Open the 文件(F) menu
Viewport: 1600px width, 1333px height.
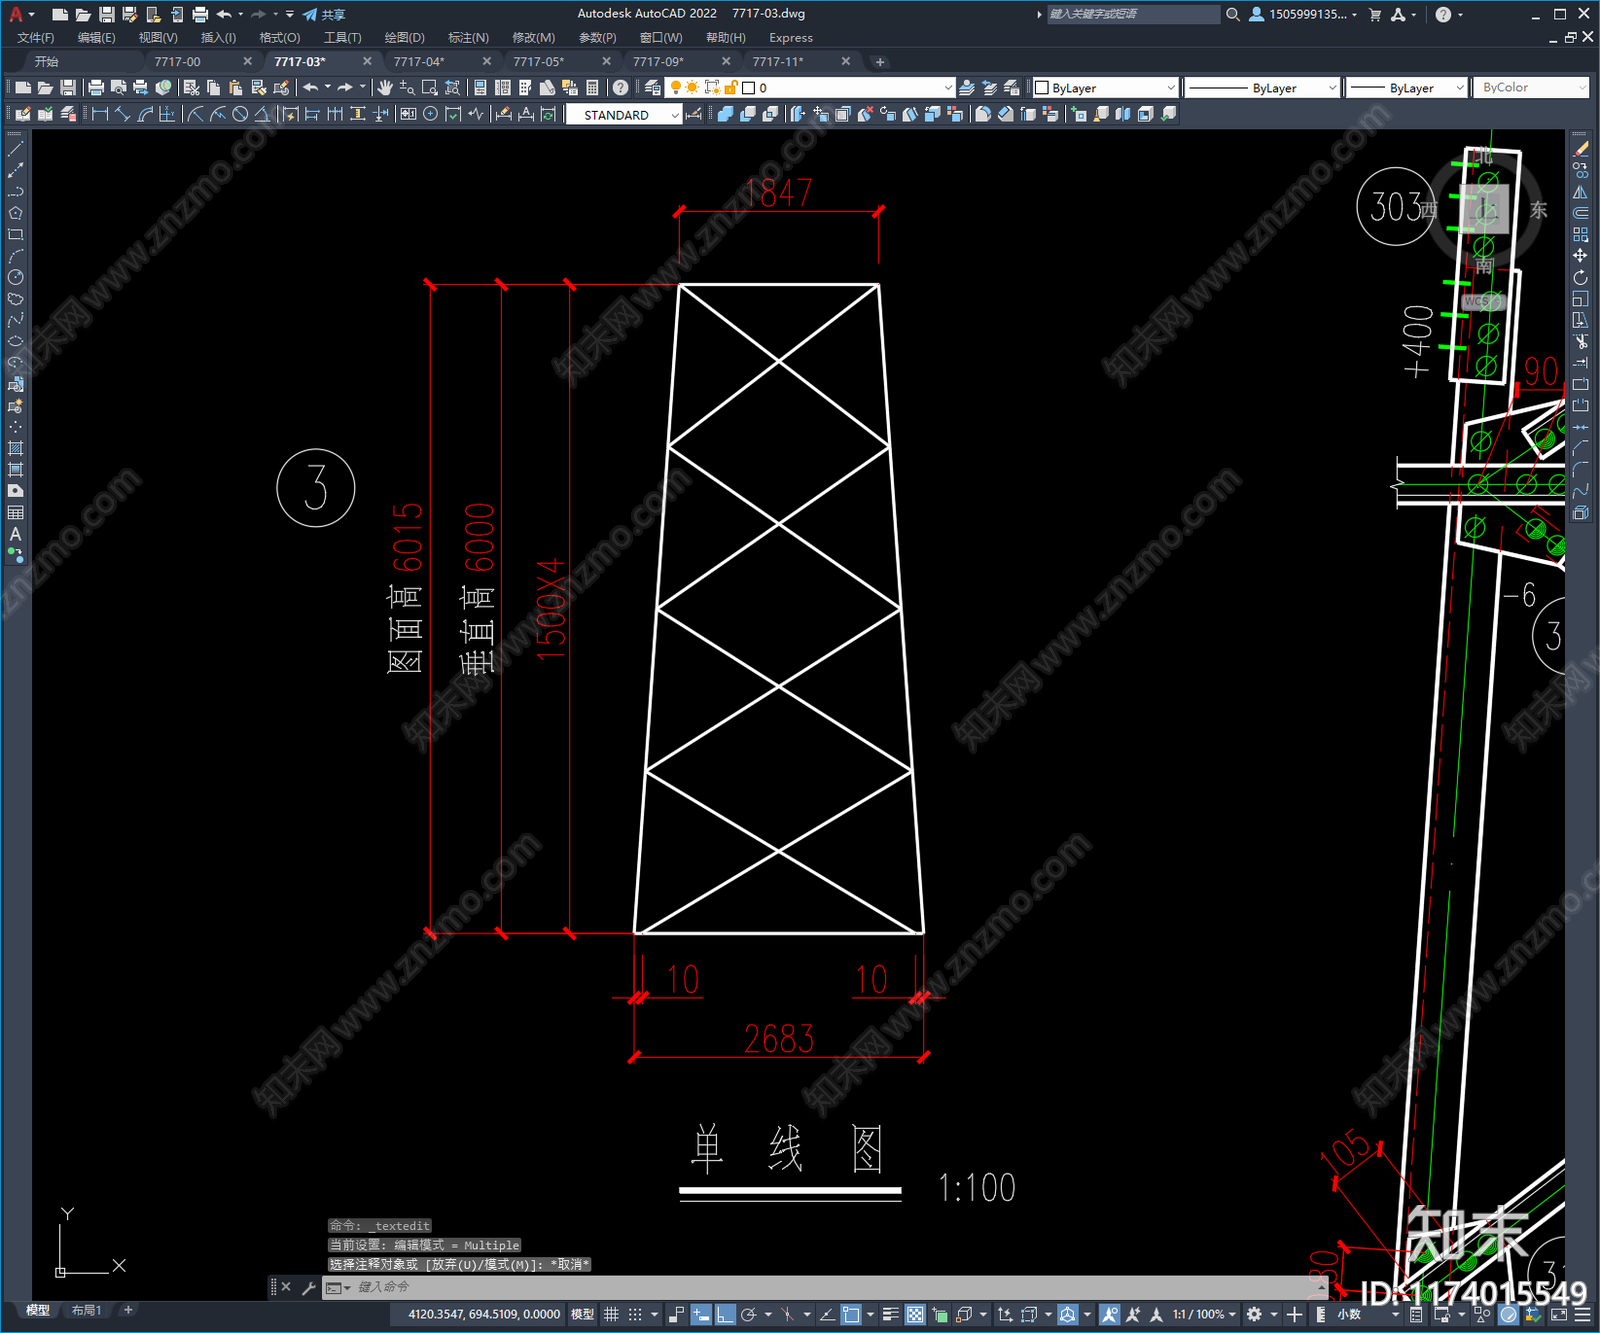point(35,38)
